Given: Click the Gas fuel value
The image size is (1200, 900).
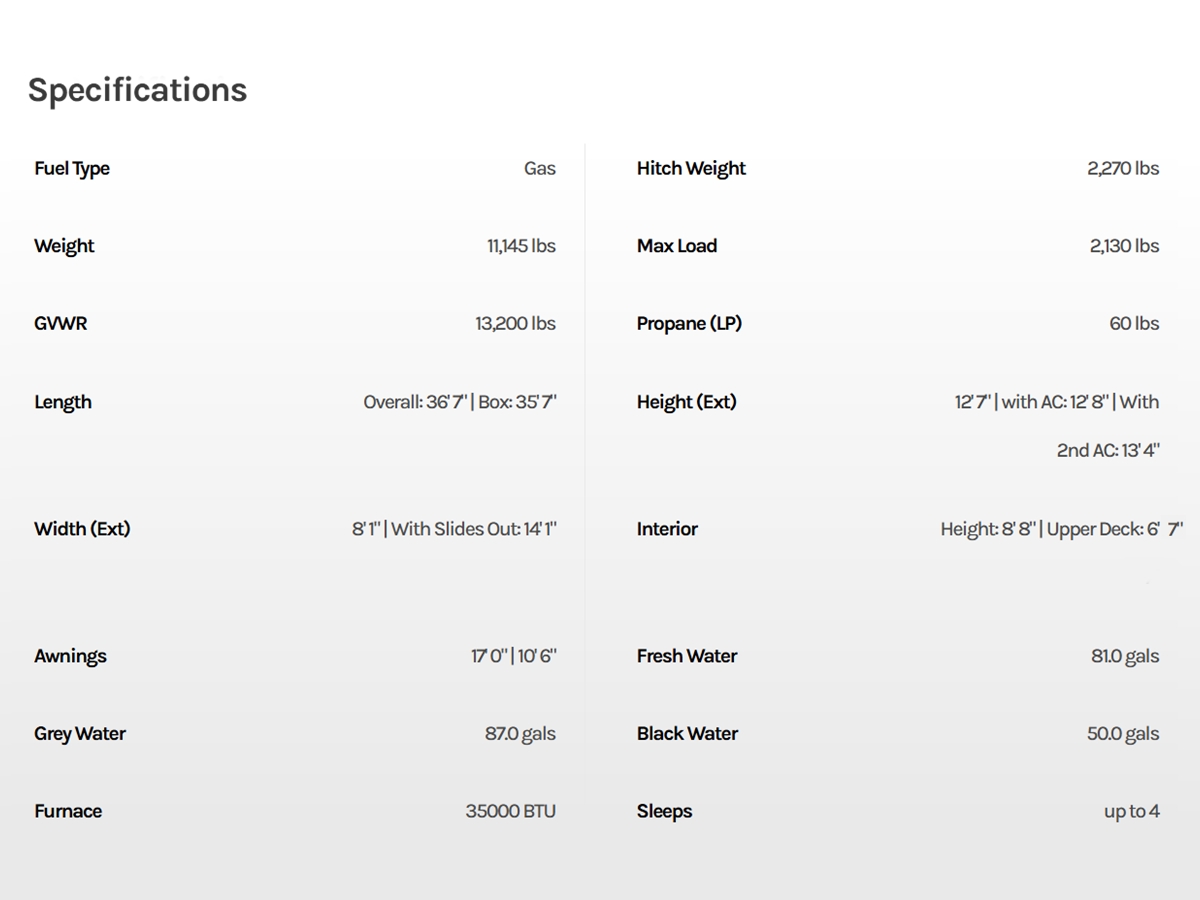Looking at the screenshot, I should click(x=539, y=168).
